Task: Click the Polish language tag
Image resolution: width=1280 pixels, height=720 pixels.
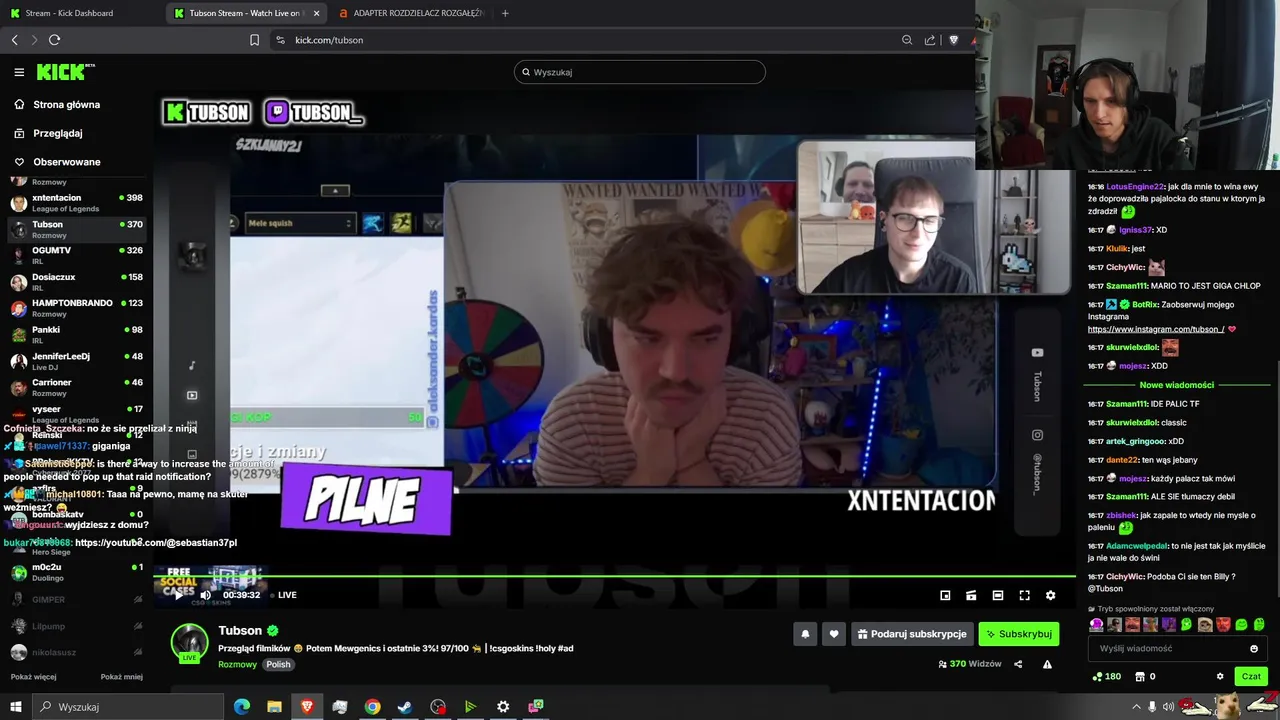Action: coord(278,664)
